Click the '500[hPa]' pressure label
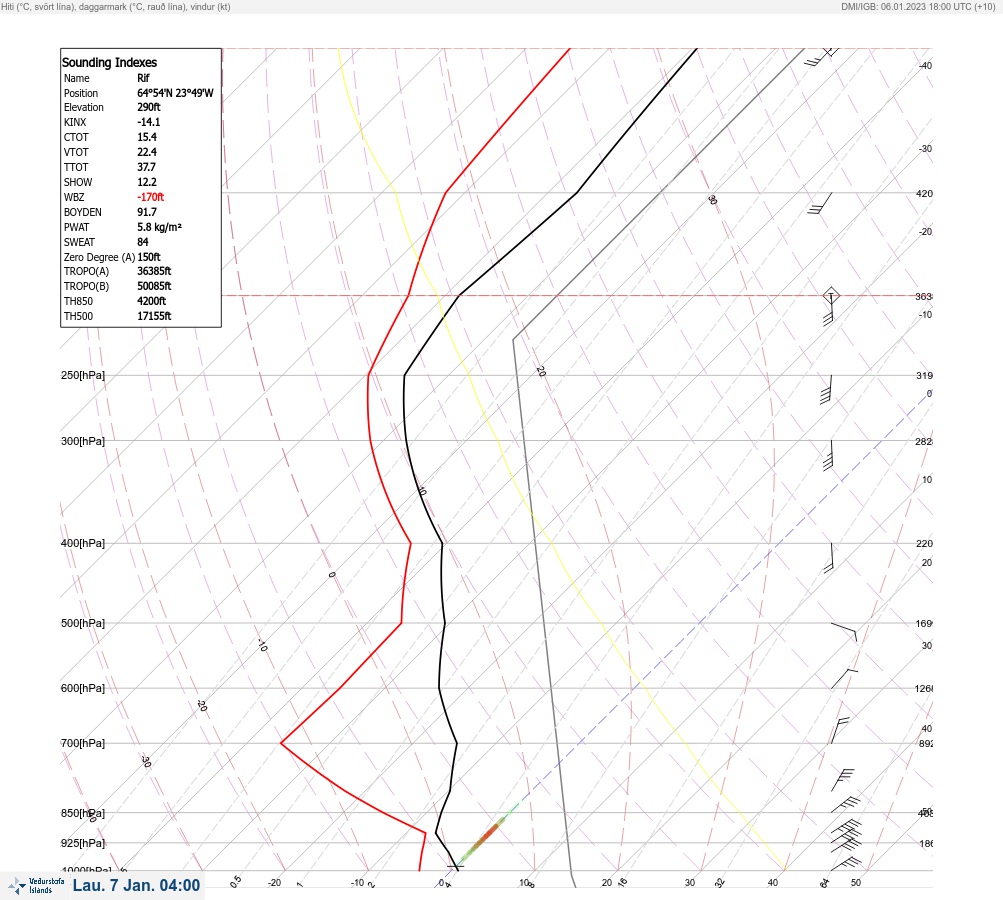1003x900 pixels. click(83, 623)
